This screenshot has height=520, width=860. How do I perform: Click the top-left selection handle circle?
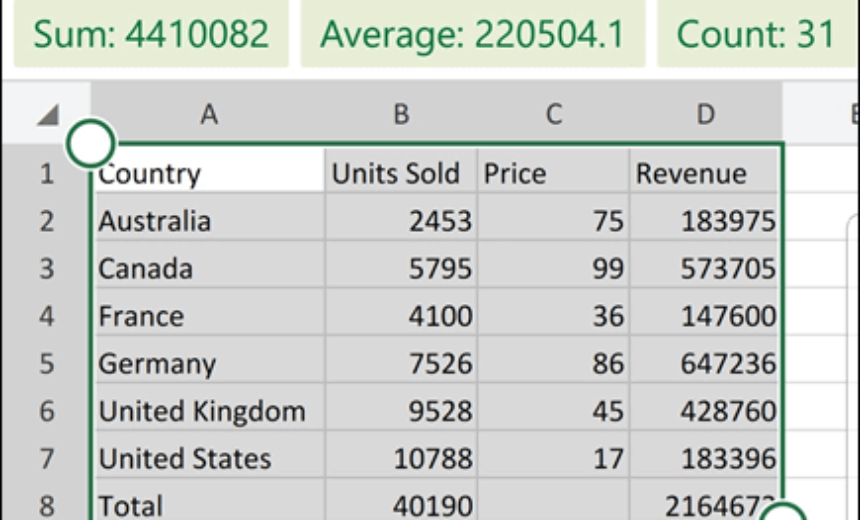(x=91, y=144)
